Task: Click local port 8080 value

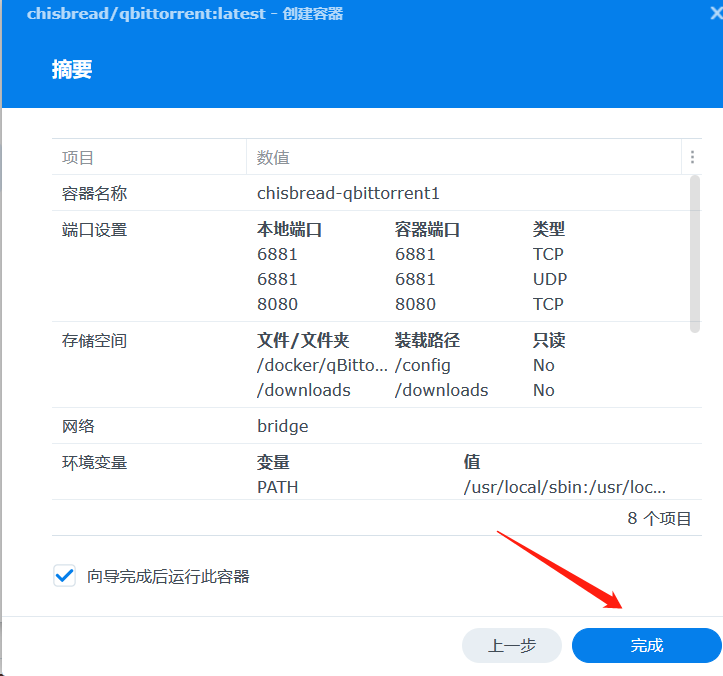Action: 277,304
